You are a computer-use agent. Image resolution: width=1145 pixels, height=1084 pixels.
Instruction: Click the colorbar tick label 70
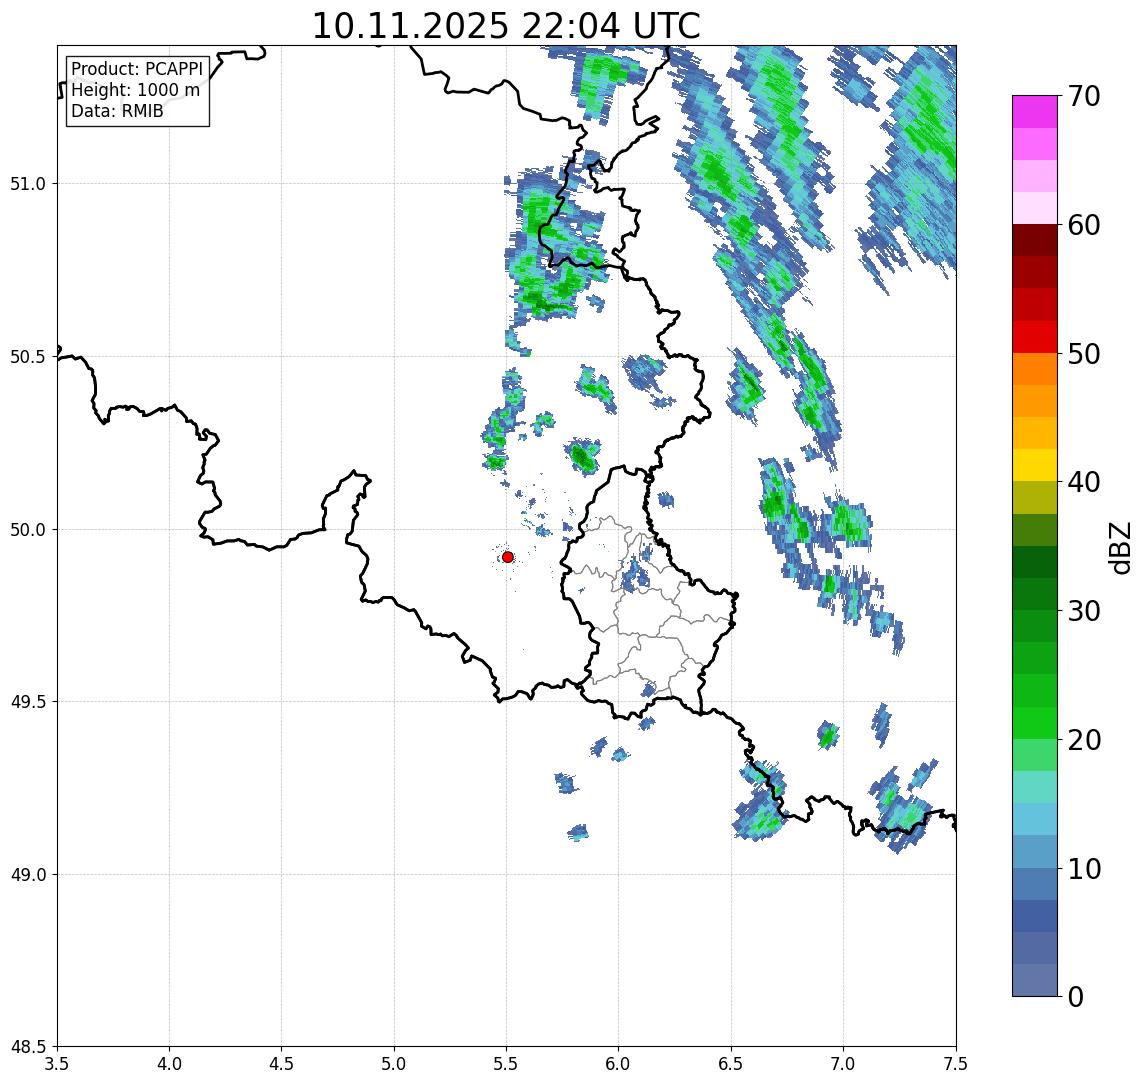point(1083,96)
